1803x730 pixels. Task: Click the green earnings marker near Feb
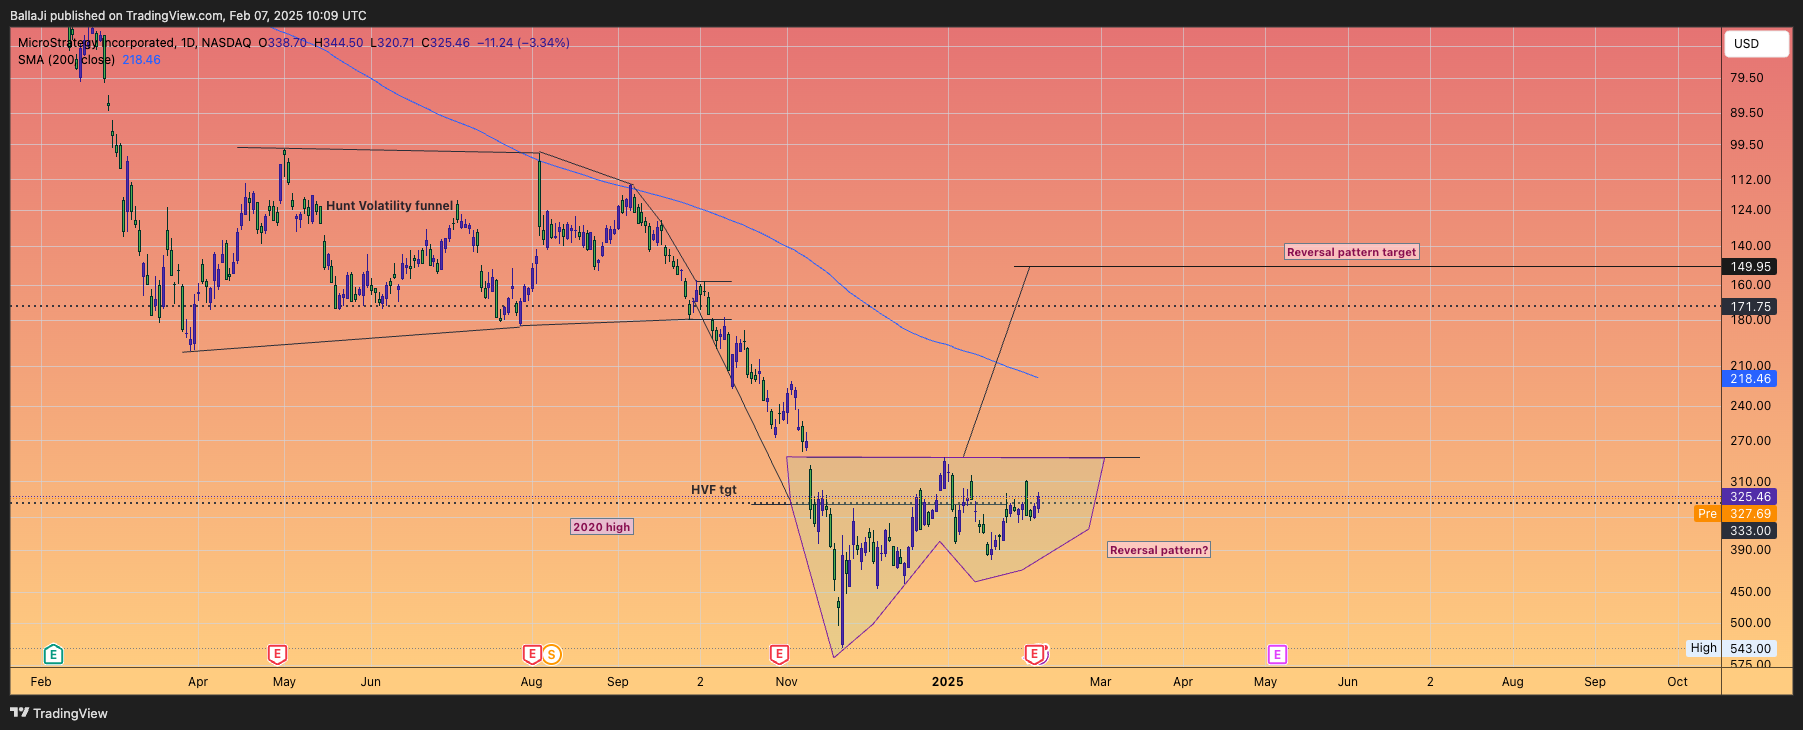(53, 655)
